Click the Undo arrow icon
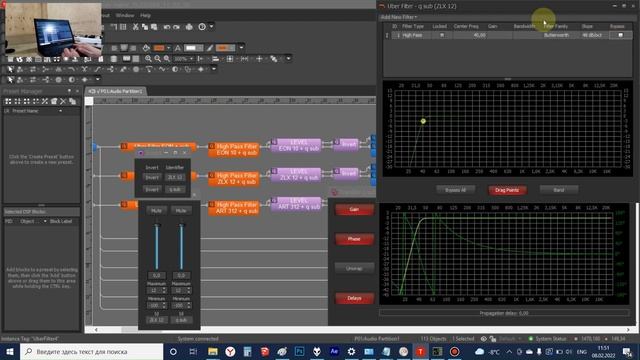The width and height of the screenshot is (640, 360). 167,27
